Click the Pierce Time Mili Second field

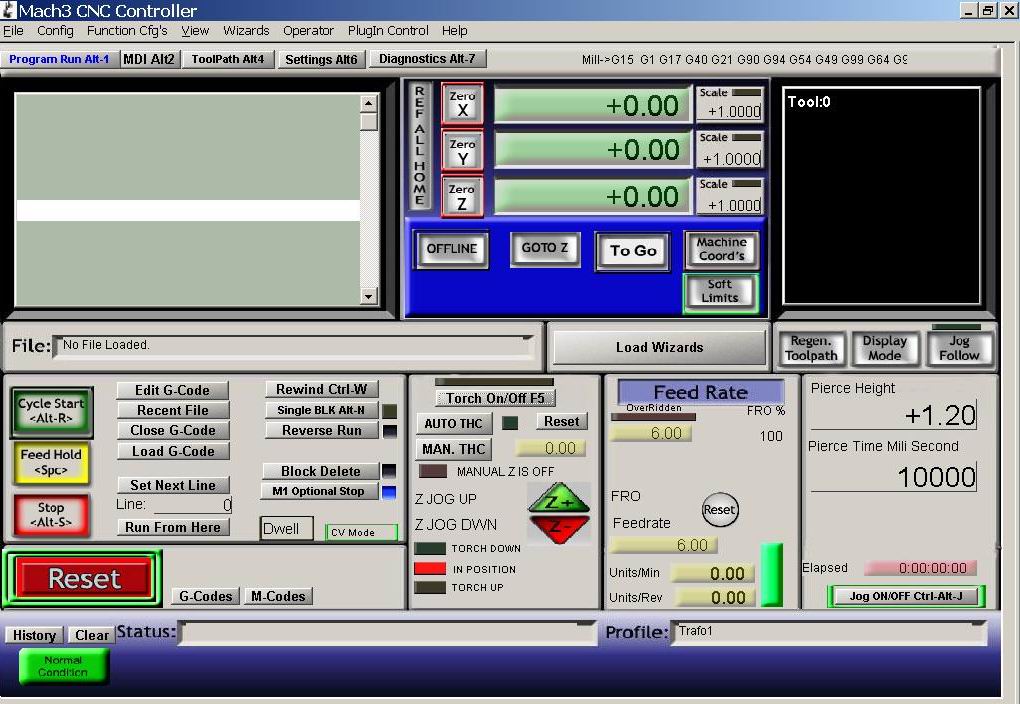click(895, 477)
